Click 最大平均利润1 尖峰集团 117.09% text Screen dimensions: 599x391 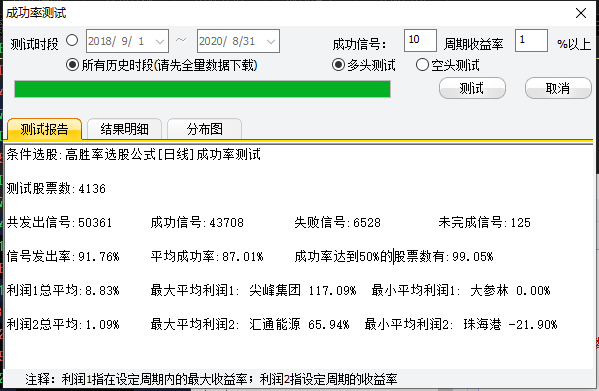pyautogui.click(x=253, y=290)
